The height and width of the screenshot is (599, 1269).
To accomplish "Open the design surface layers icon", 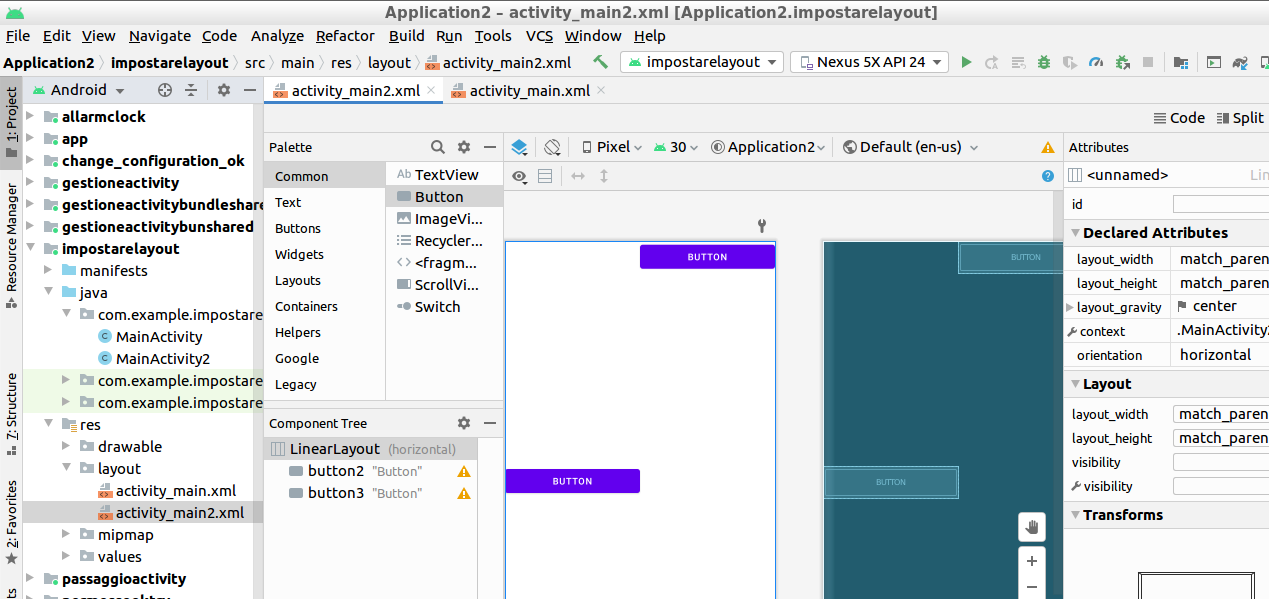I will coord(519,147).
